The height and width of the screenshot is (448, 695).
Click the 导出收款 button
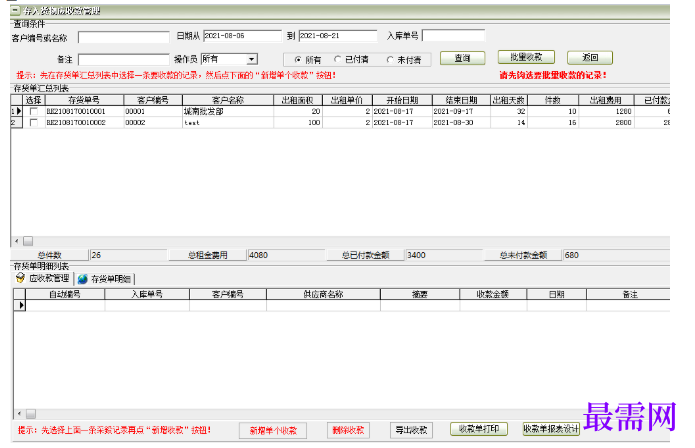tap(411, 430)
